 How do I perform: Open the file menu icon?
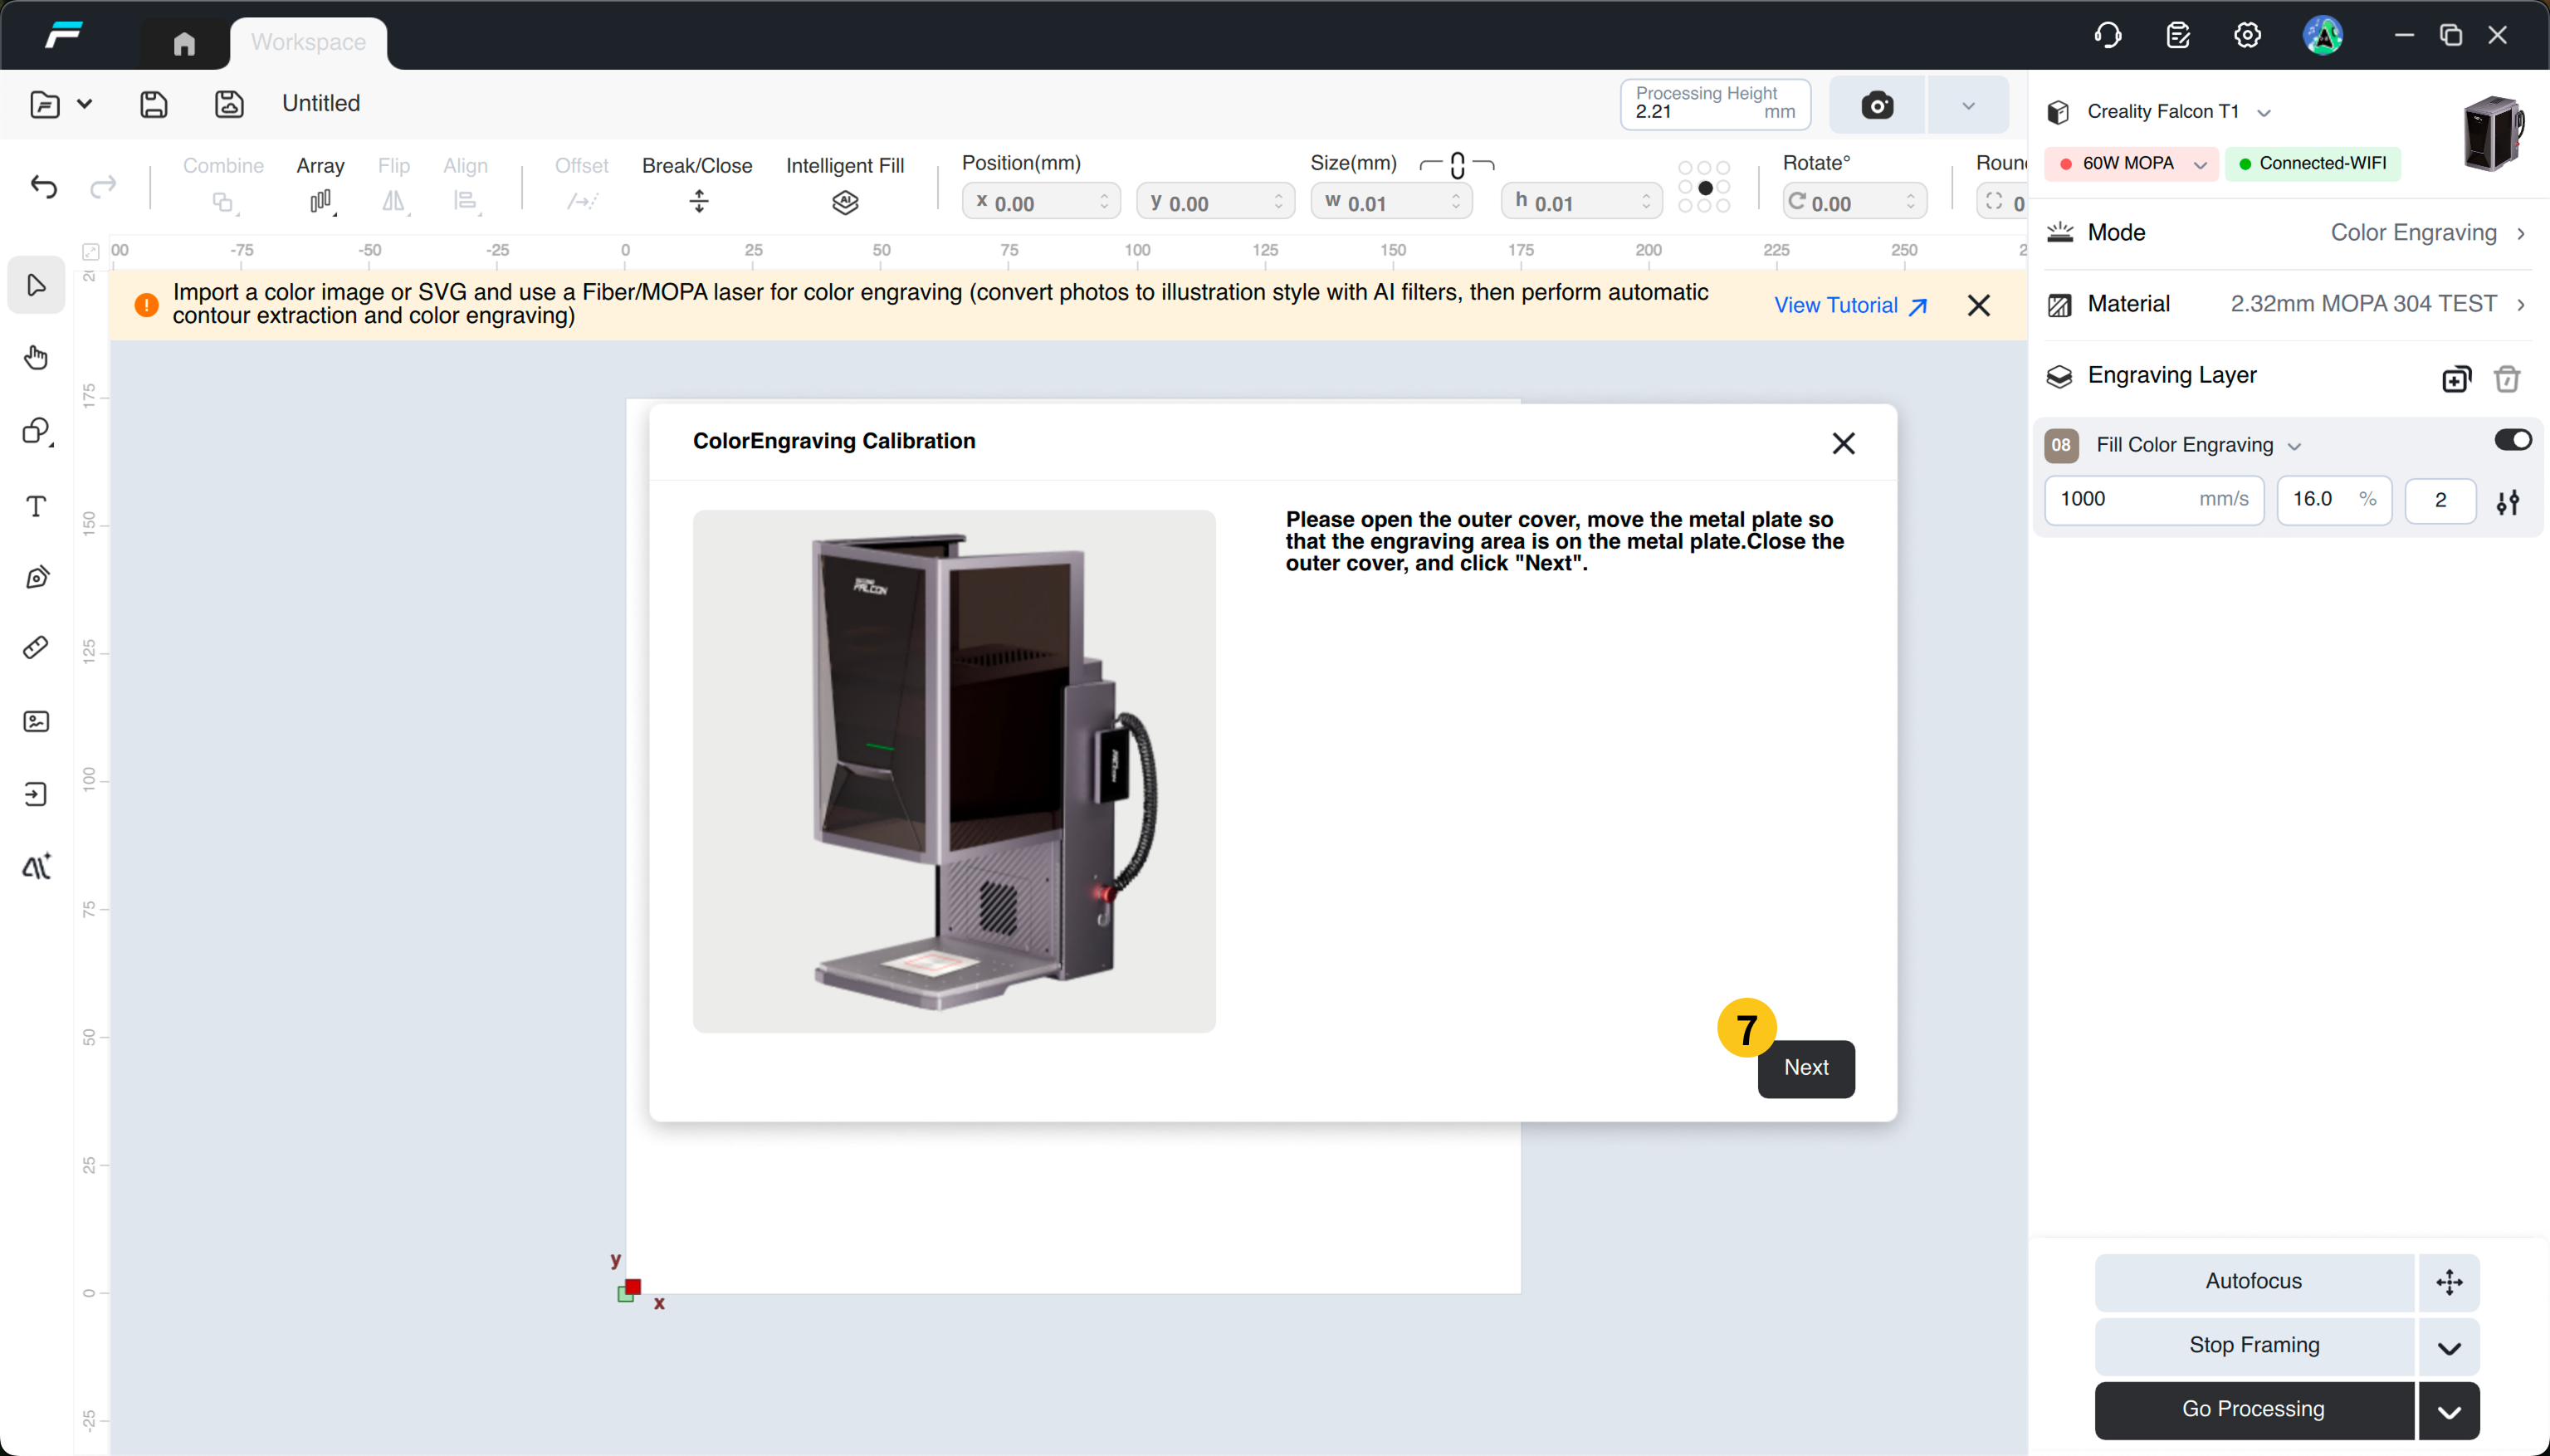(x=45, y=104)
